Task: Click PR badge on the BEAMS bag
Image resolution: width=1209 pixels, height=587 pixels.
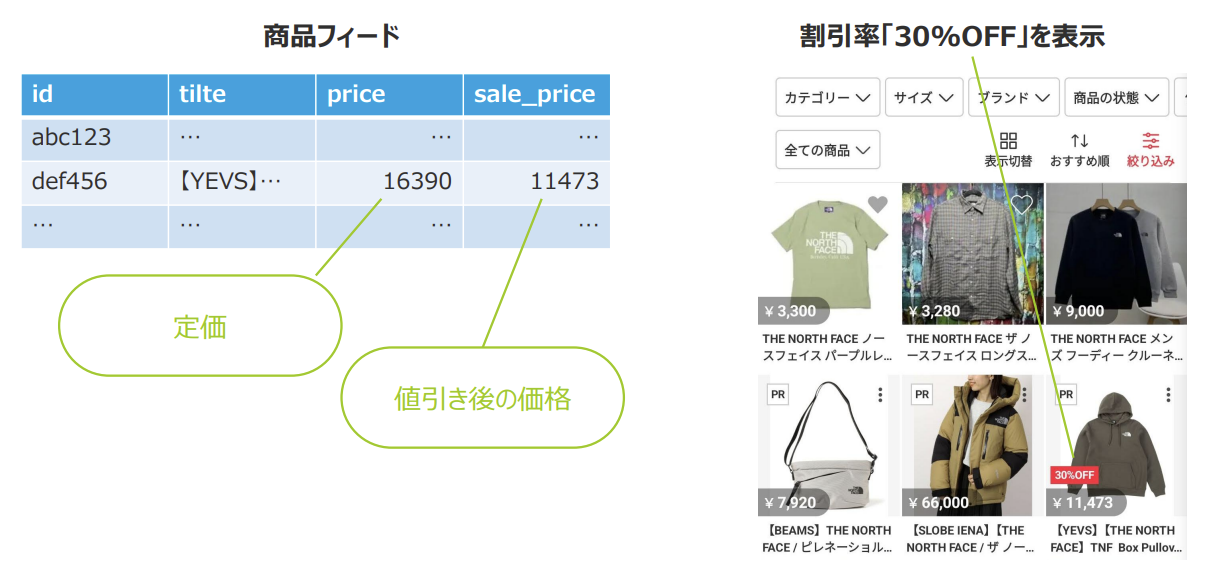Action: pyautogui.click(x=778, y=395)
